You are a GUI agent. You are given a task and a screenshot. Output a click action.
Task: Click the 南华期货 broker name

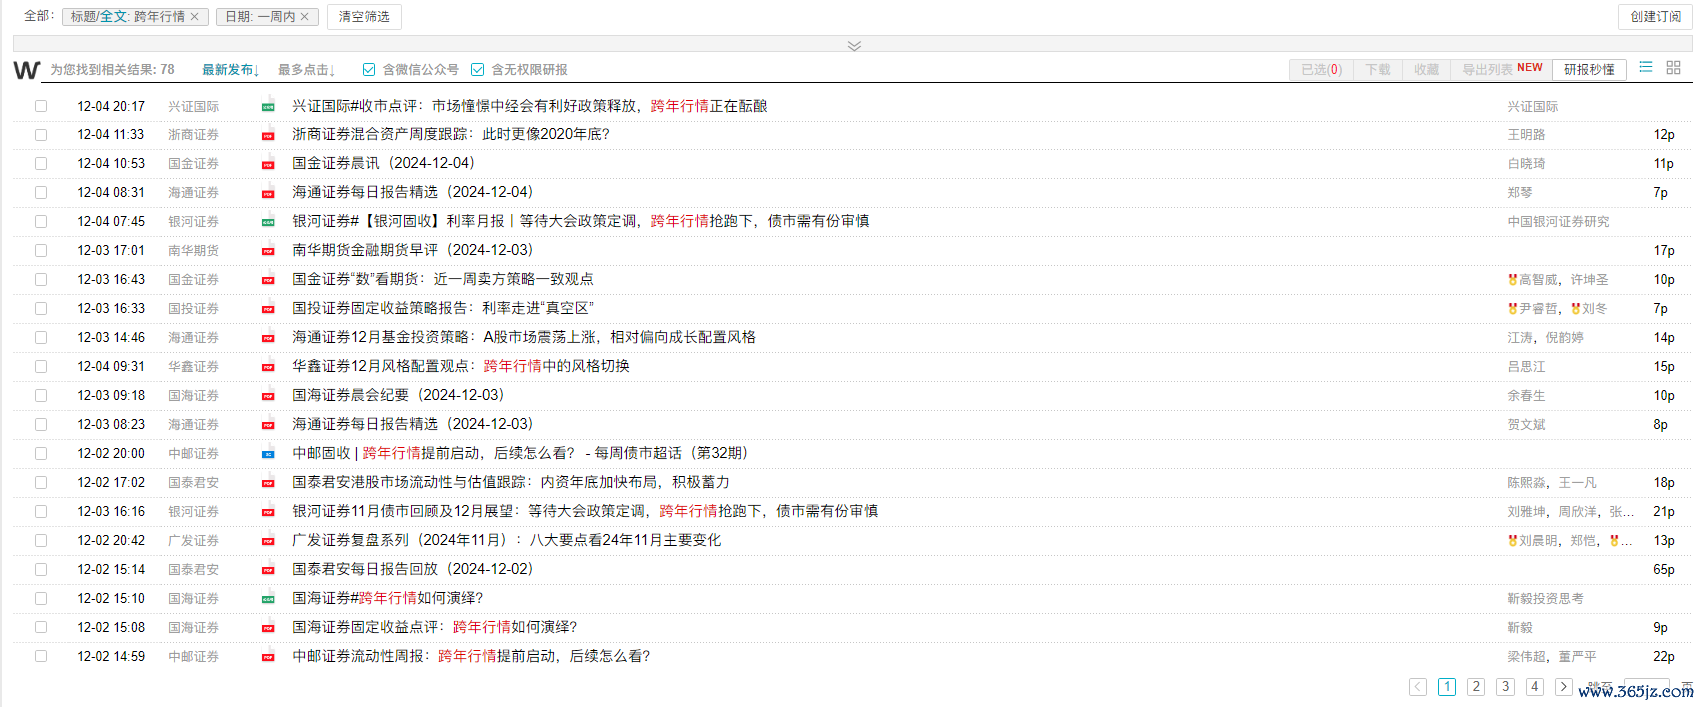tap(193, 251)
